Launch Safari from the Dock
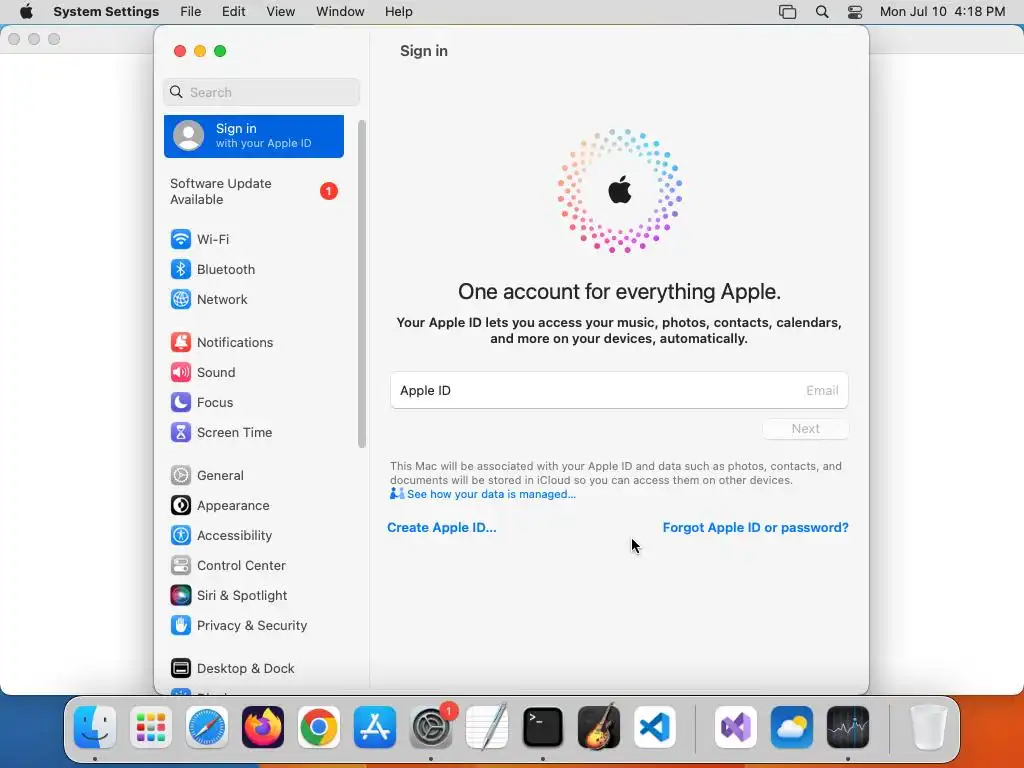Image resolution: width=1024 pixels, height=768 pixels. coord(207,727)
